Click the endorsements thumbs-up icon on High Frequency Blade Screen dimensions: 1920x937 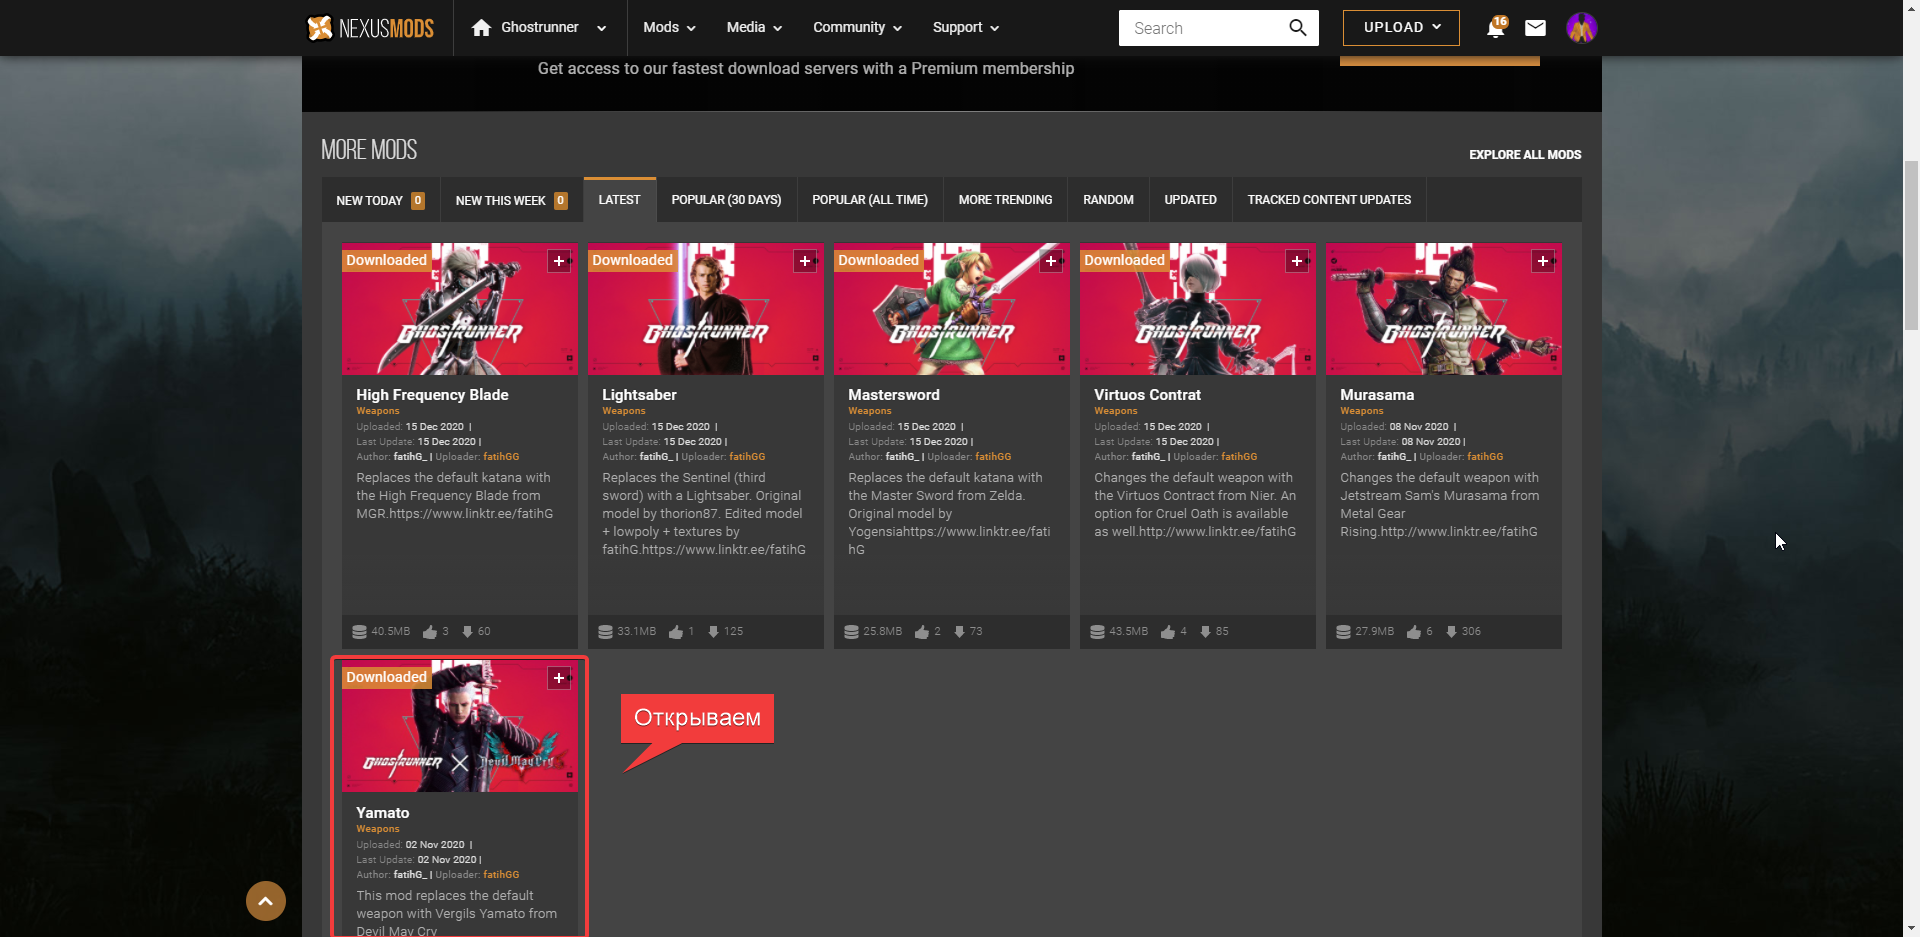click(x=430, y=632)
